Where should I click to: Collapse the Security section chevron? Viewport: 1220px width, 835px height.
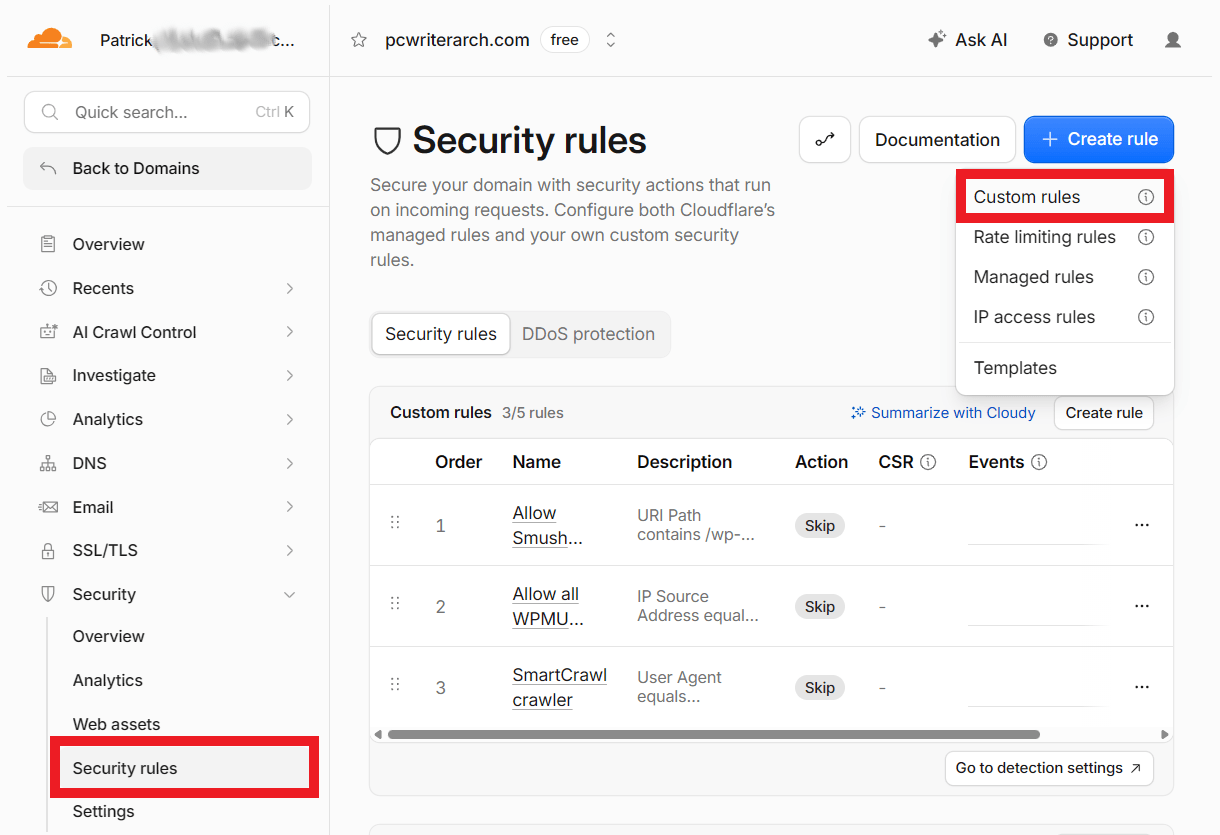click(290, 594)
